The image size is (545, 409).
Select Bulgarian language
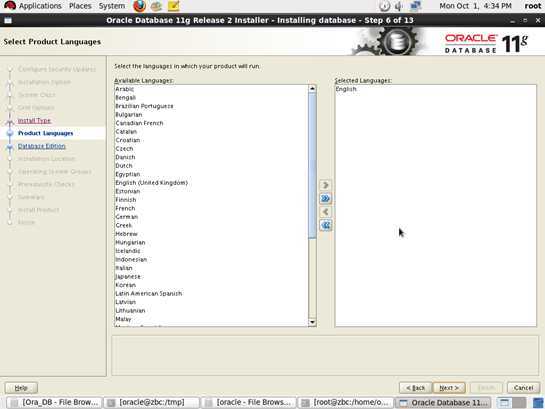click(129, 115)
